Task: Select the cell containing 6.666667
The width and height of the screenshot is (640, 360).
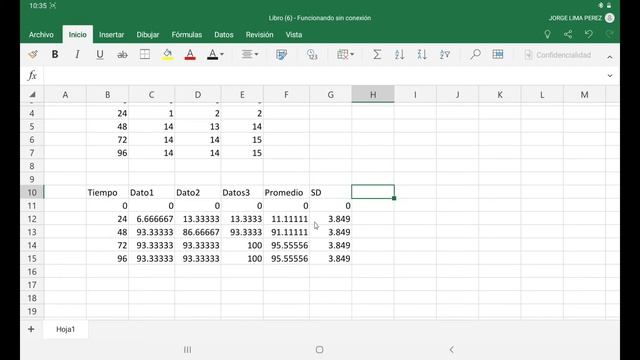Action: (152, 219)
